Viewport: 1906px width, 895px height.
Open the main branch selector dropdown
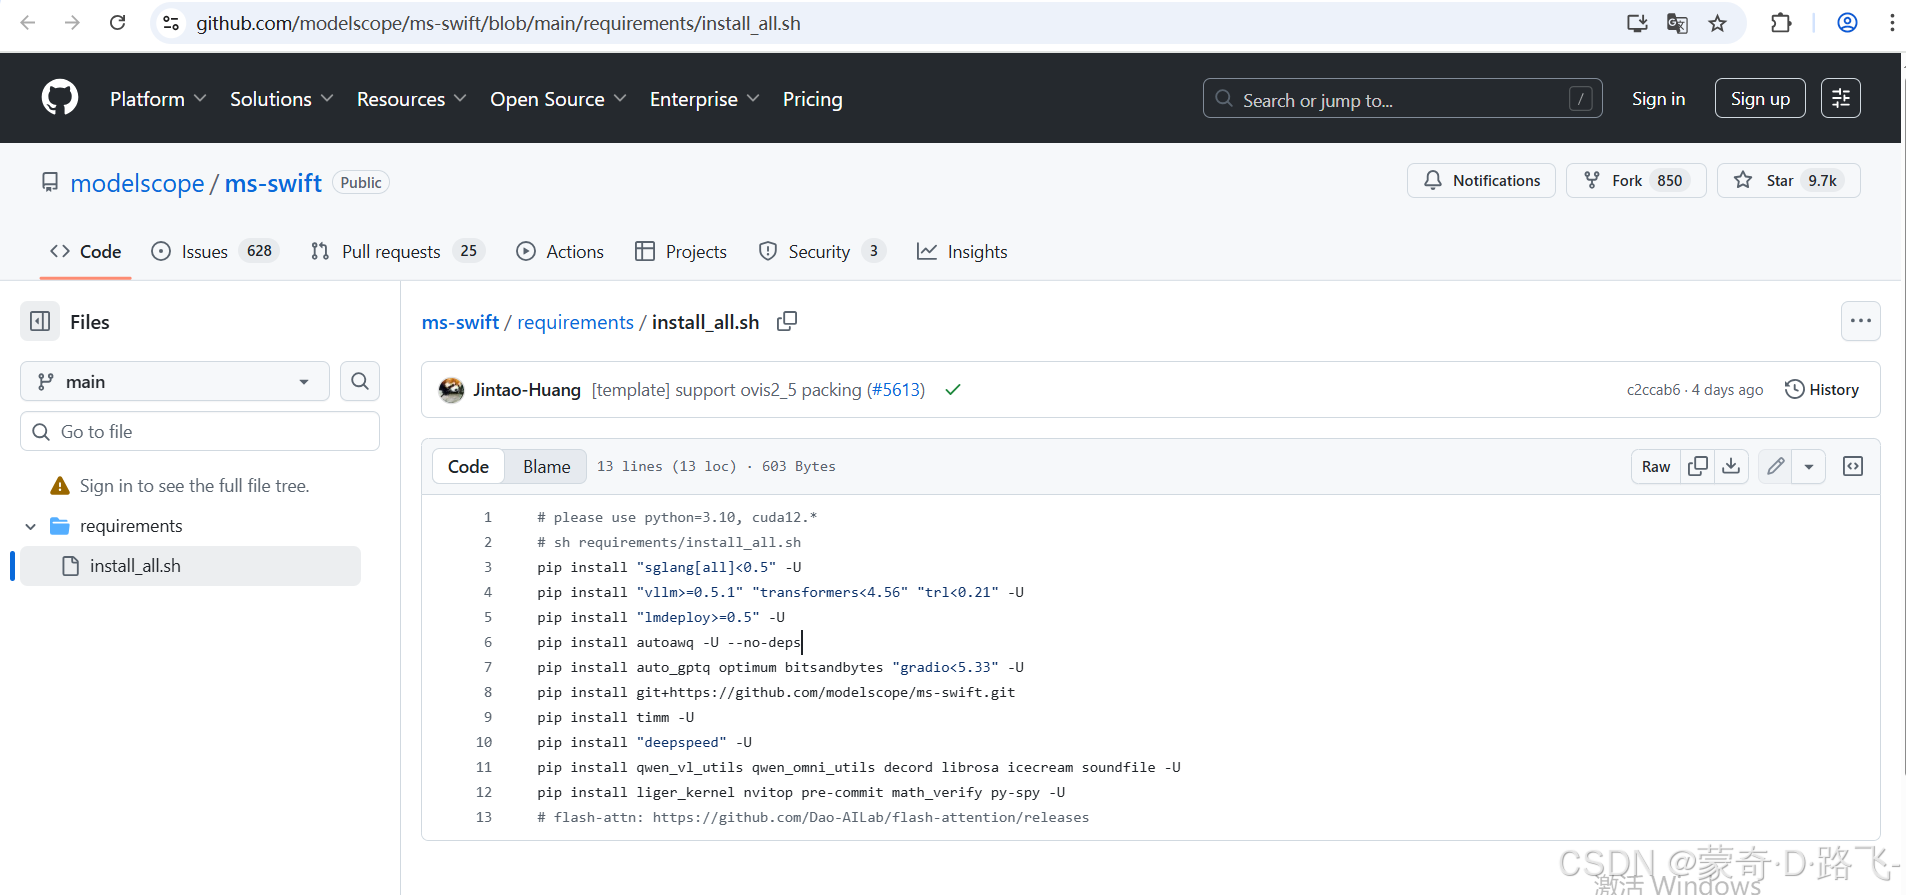(x=175, y=381)
